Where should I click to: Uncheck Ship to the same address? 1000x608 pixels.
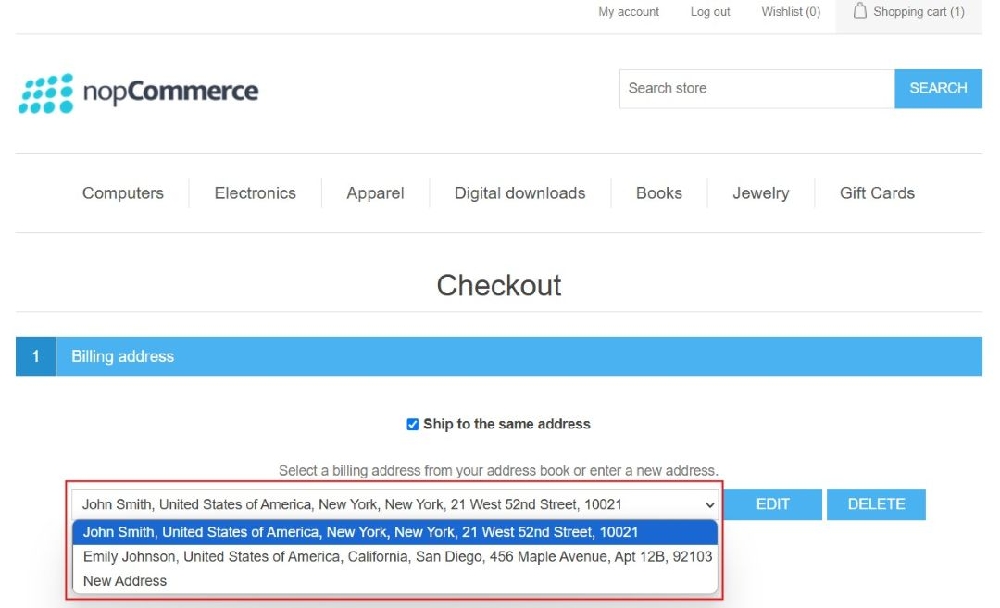point(411,424)
